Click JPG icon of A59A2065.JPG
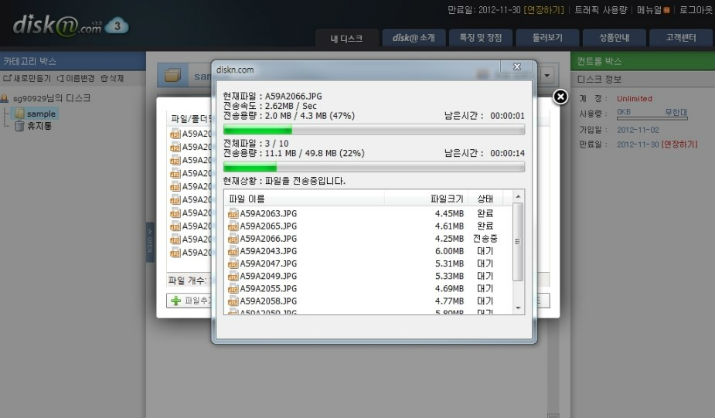Screen dimensions: 715x418 coord(233,226)
